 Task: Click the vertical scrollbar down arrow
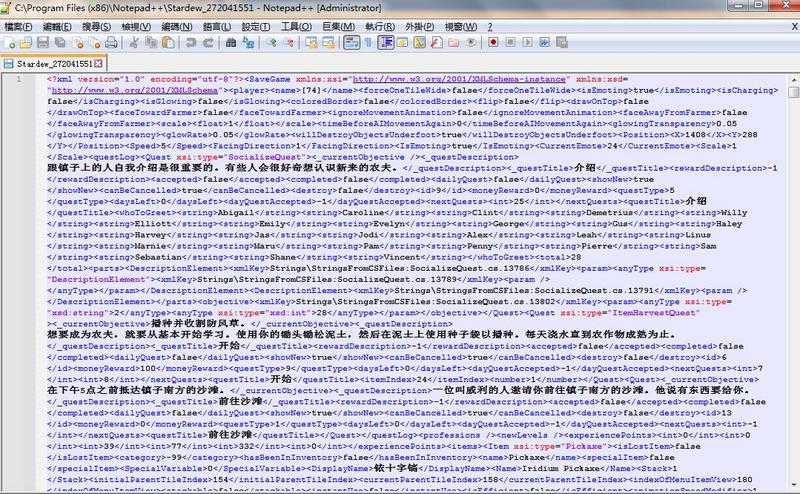click(794, 484)
